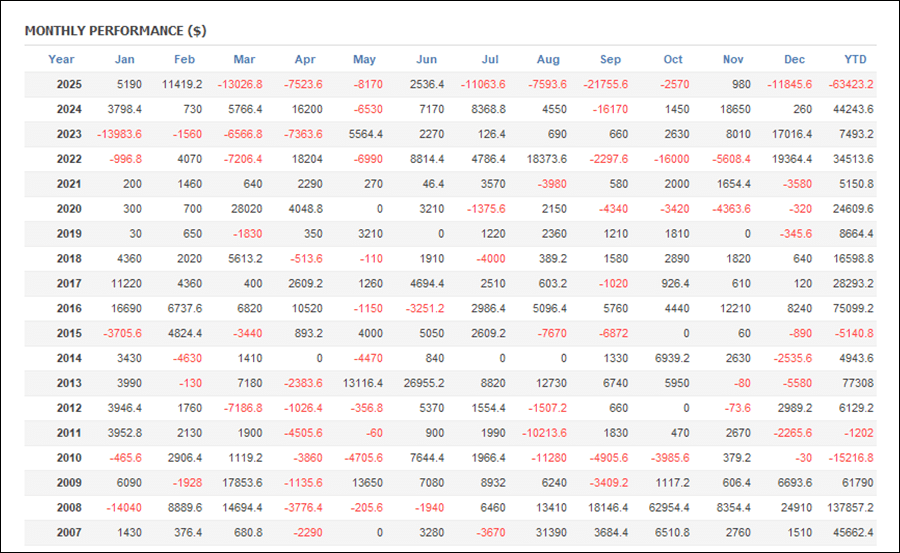Click the Sep column header
900x553 pixels.
coord(610,59)
